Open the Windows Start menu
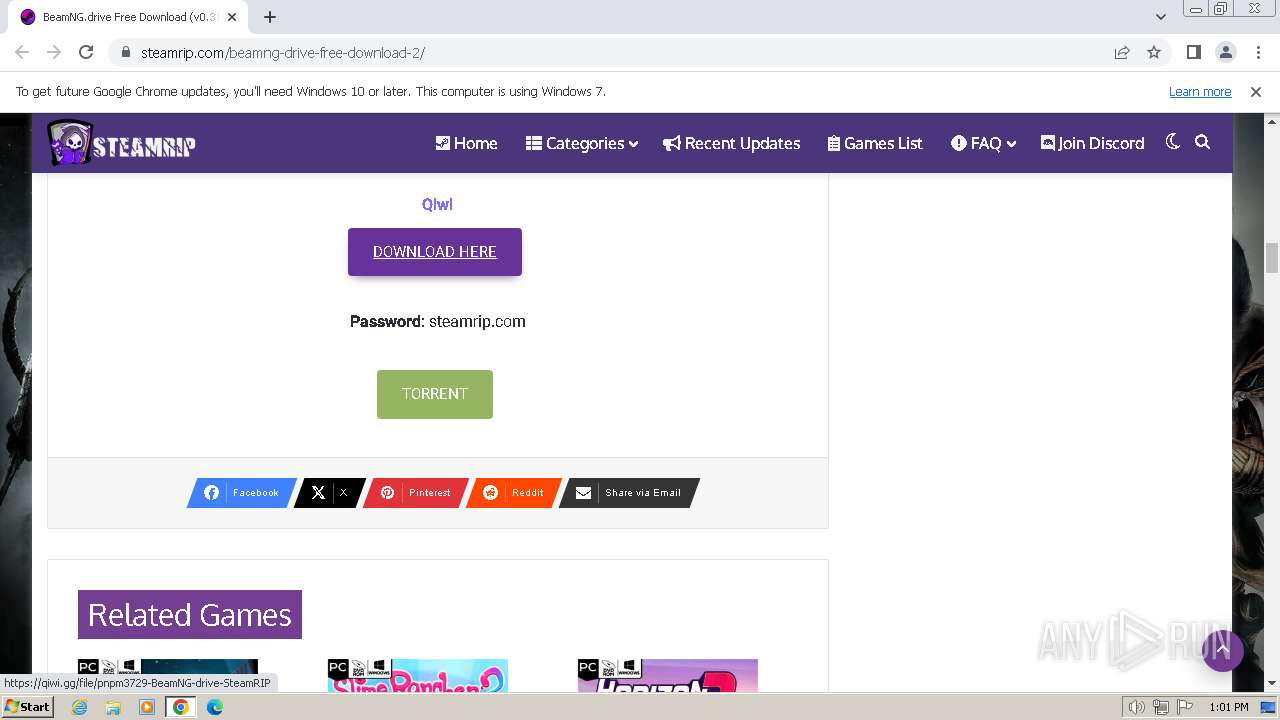 point(27,706)
